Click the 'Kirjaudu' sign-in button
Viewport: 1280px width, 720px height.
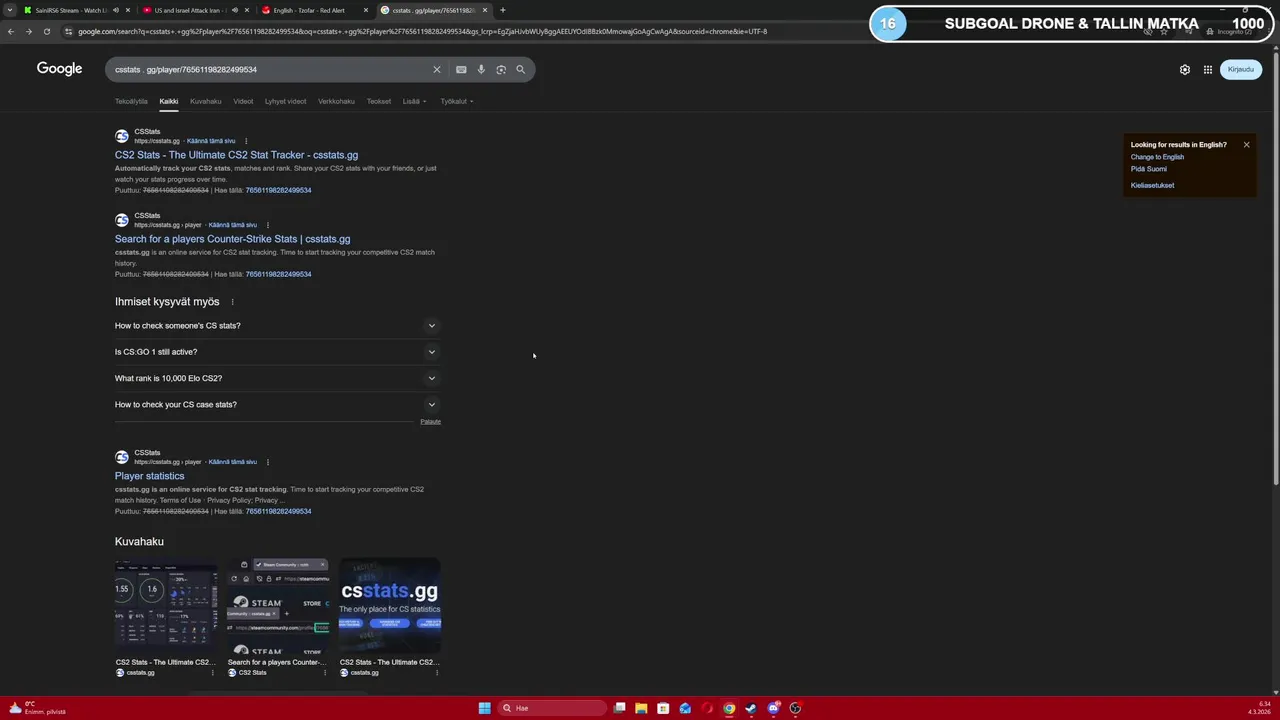(x=1241, y=69)
